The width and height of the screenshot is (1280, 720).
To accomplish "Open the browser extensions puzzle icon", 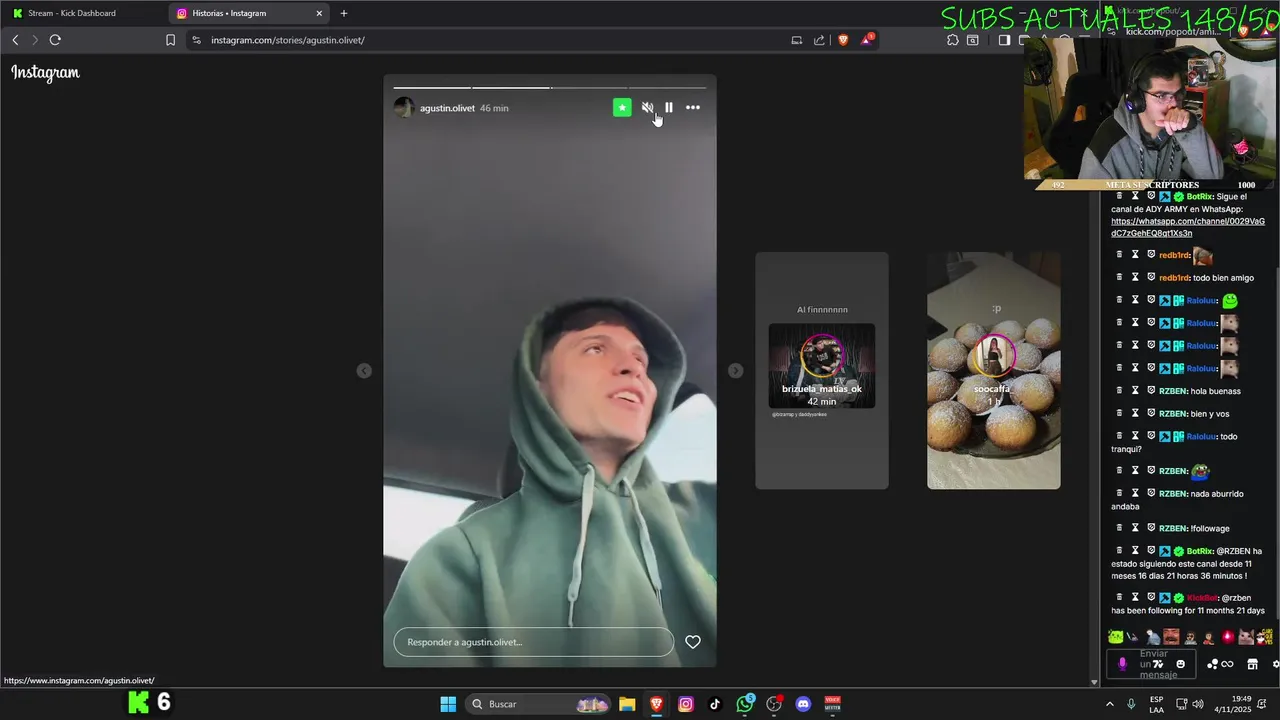I will (953, 40).
